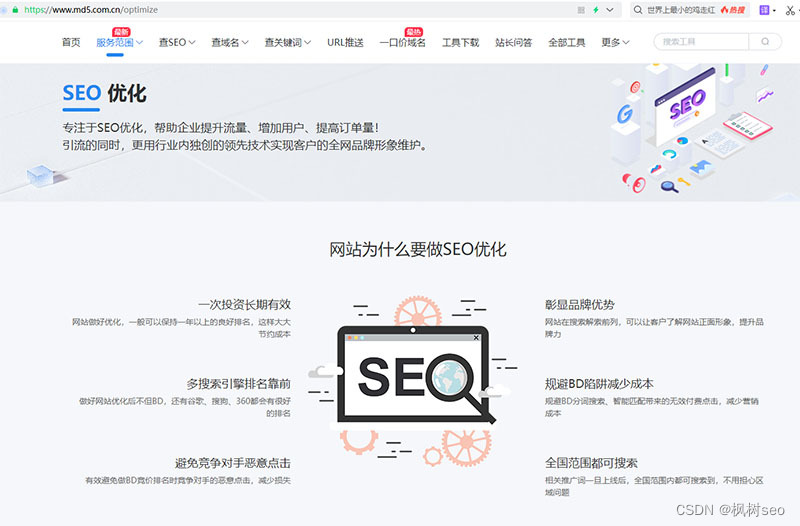Open the 一口价域名 menu item

pos(403,42)
